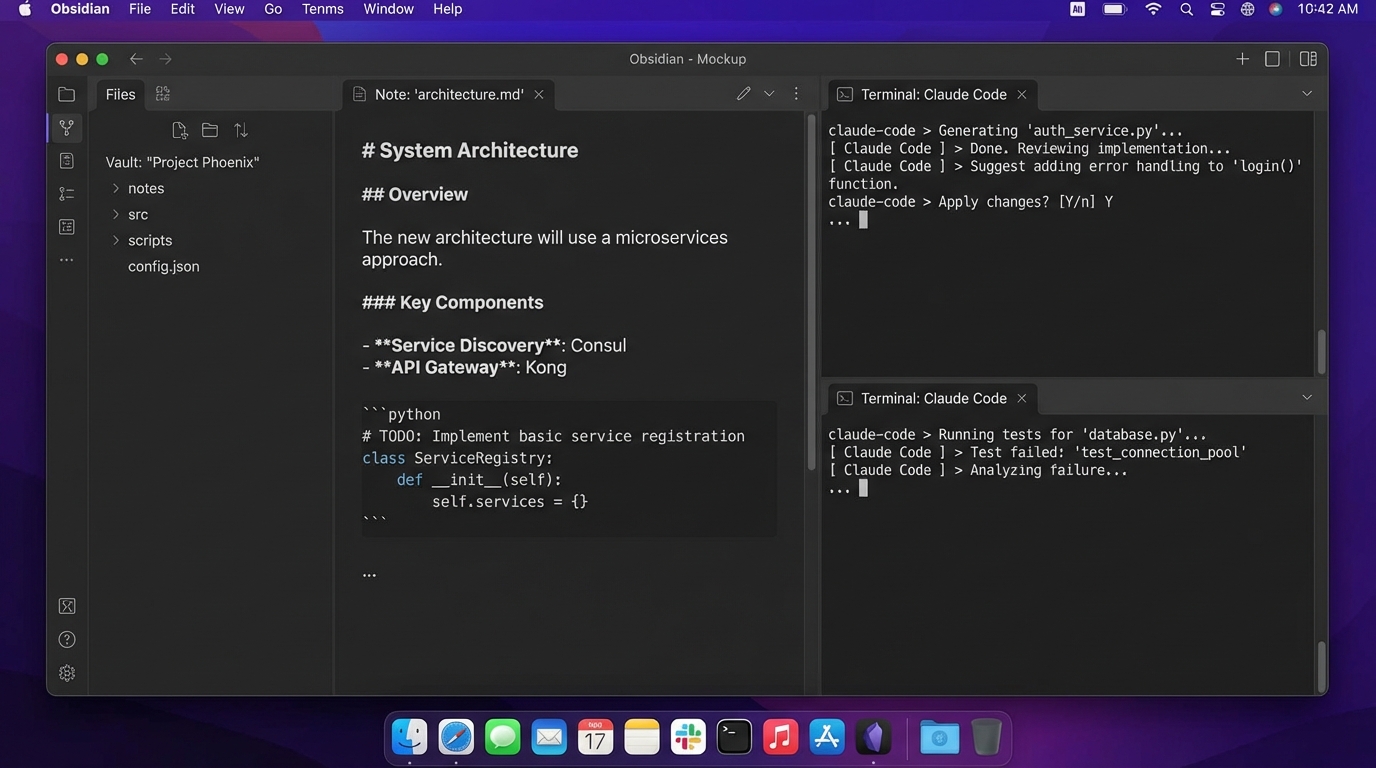1376x768 pixels.
Task: Expand the scripts folder
Action: (116, 240)
